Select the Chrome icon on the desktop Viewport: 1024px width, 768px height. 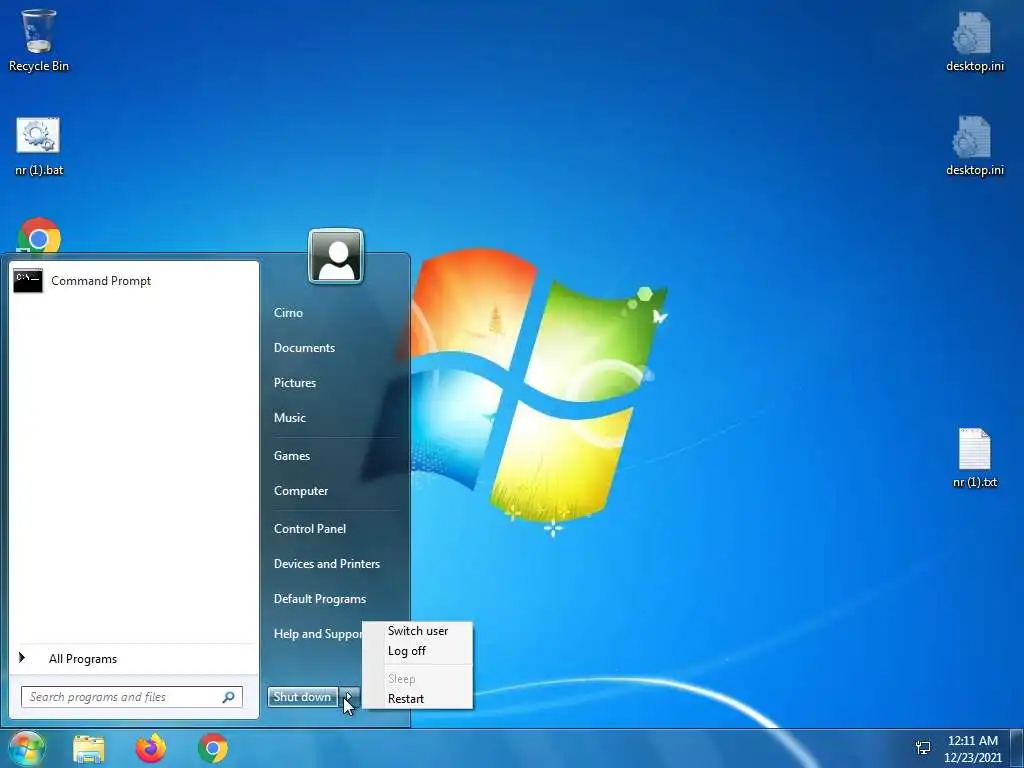click(39, 236)
